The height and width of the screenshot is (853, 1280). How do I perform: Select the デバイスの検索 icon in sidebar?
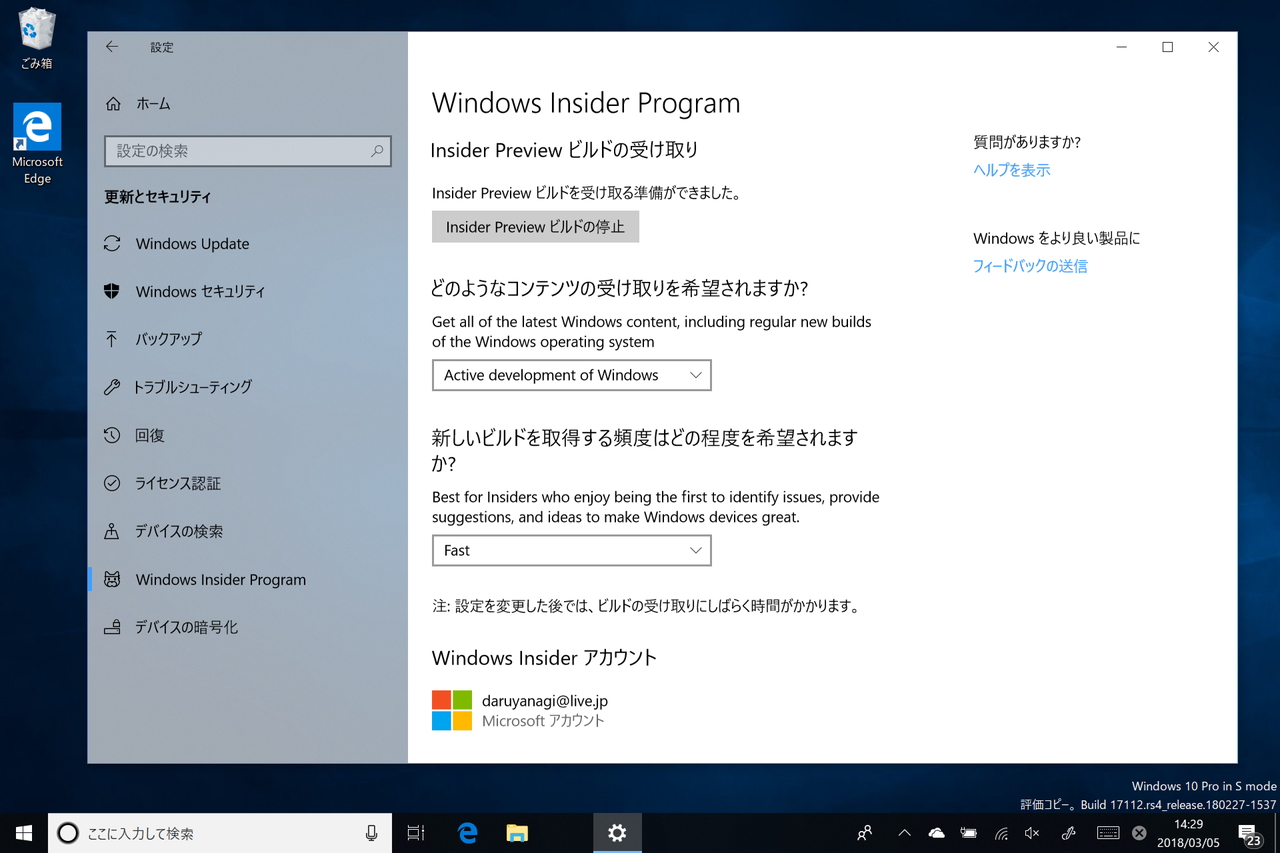coord(113,531)
